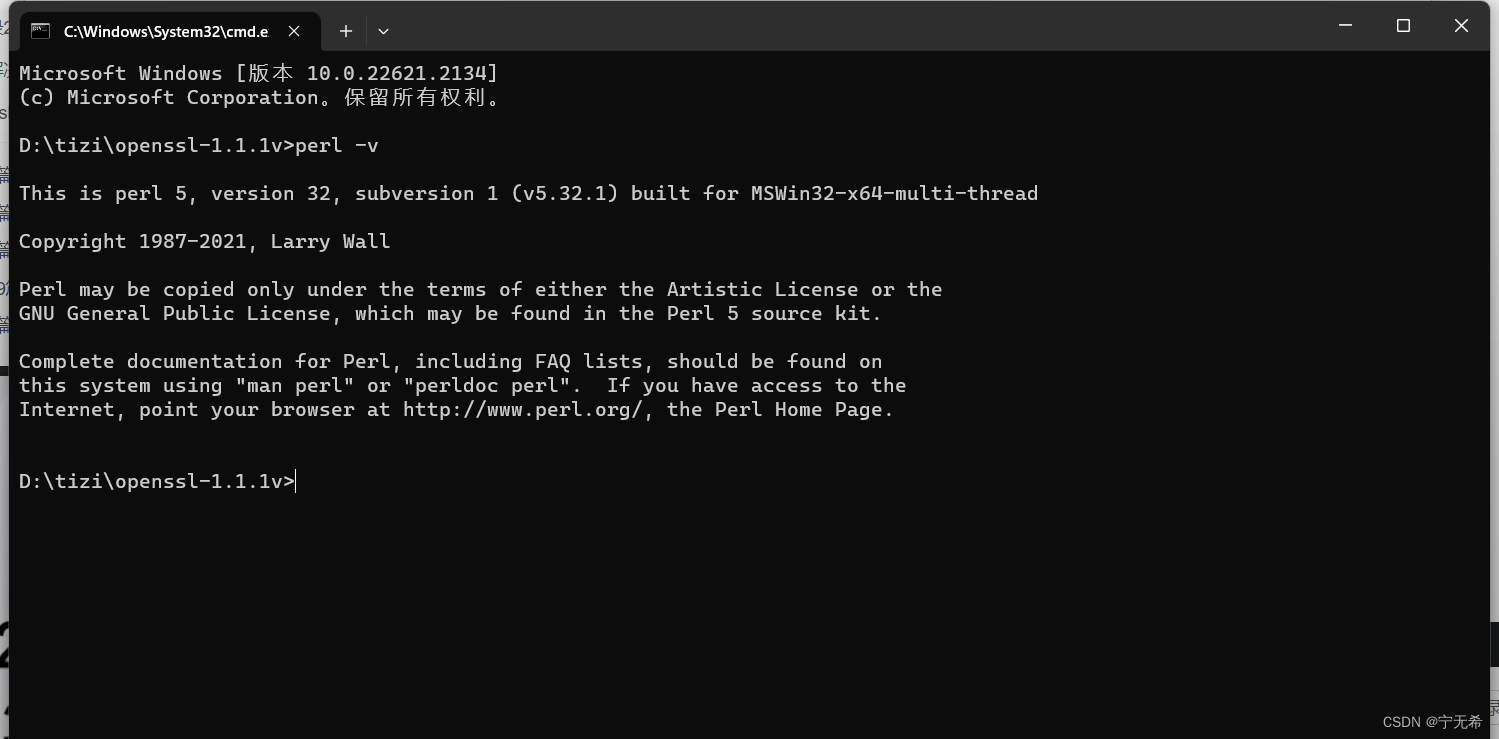Image resolution: width=1499 pixels, height=739 pixels.
Task: Maximize the terminal window
Action: 1403,26
